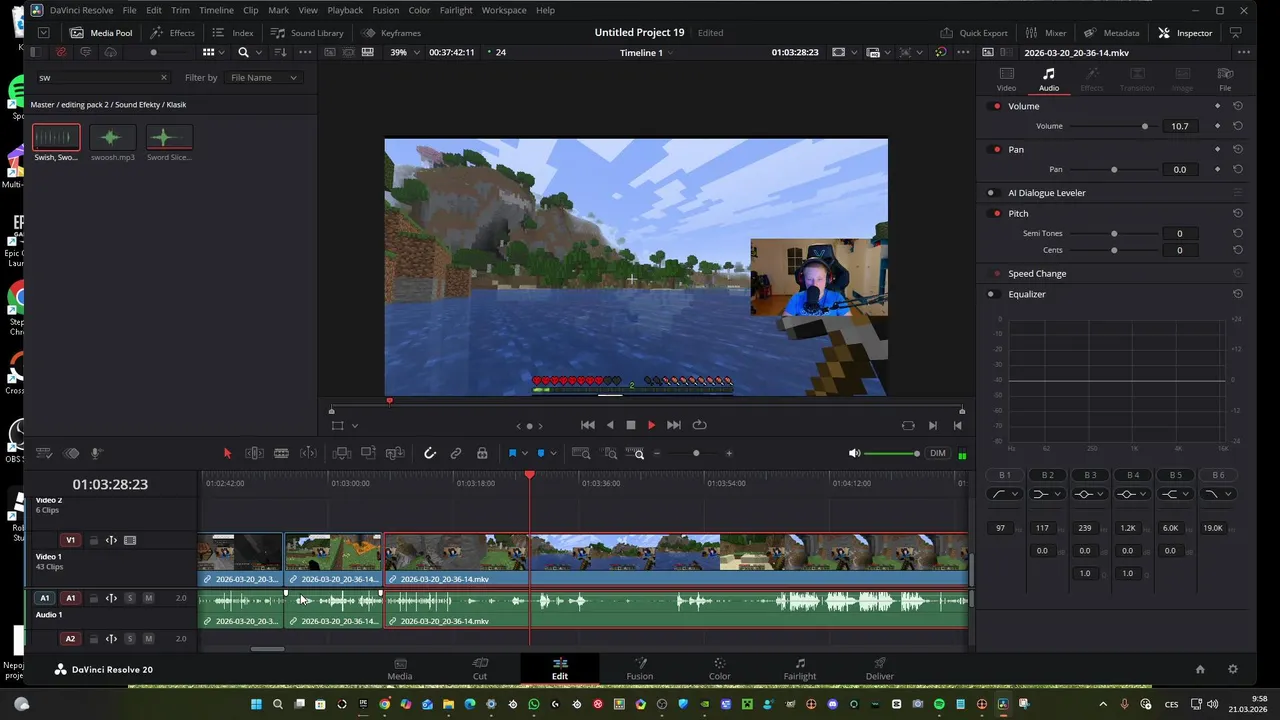Open the Fairlight menu

[456, 10]
